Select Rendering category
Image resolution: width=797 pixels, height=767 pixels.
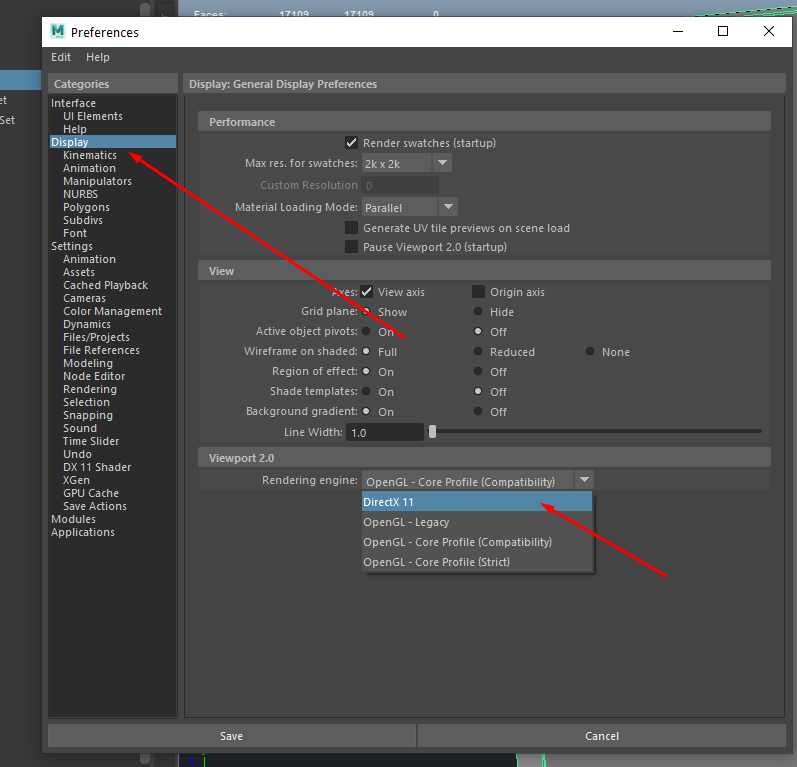pyautogui.click(x=90, y=389)
